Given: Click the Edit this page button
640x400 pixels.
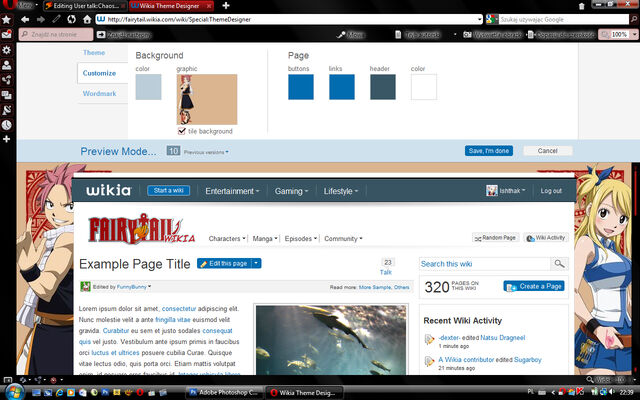Looking at the screenshot, I should (x=224, y=264).
